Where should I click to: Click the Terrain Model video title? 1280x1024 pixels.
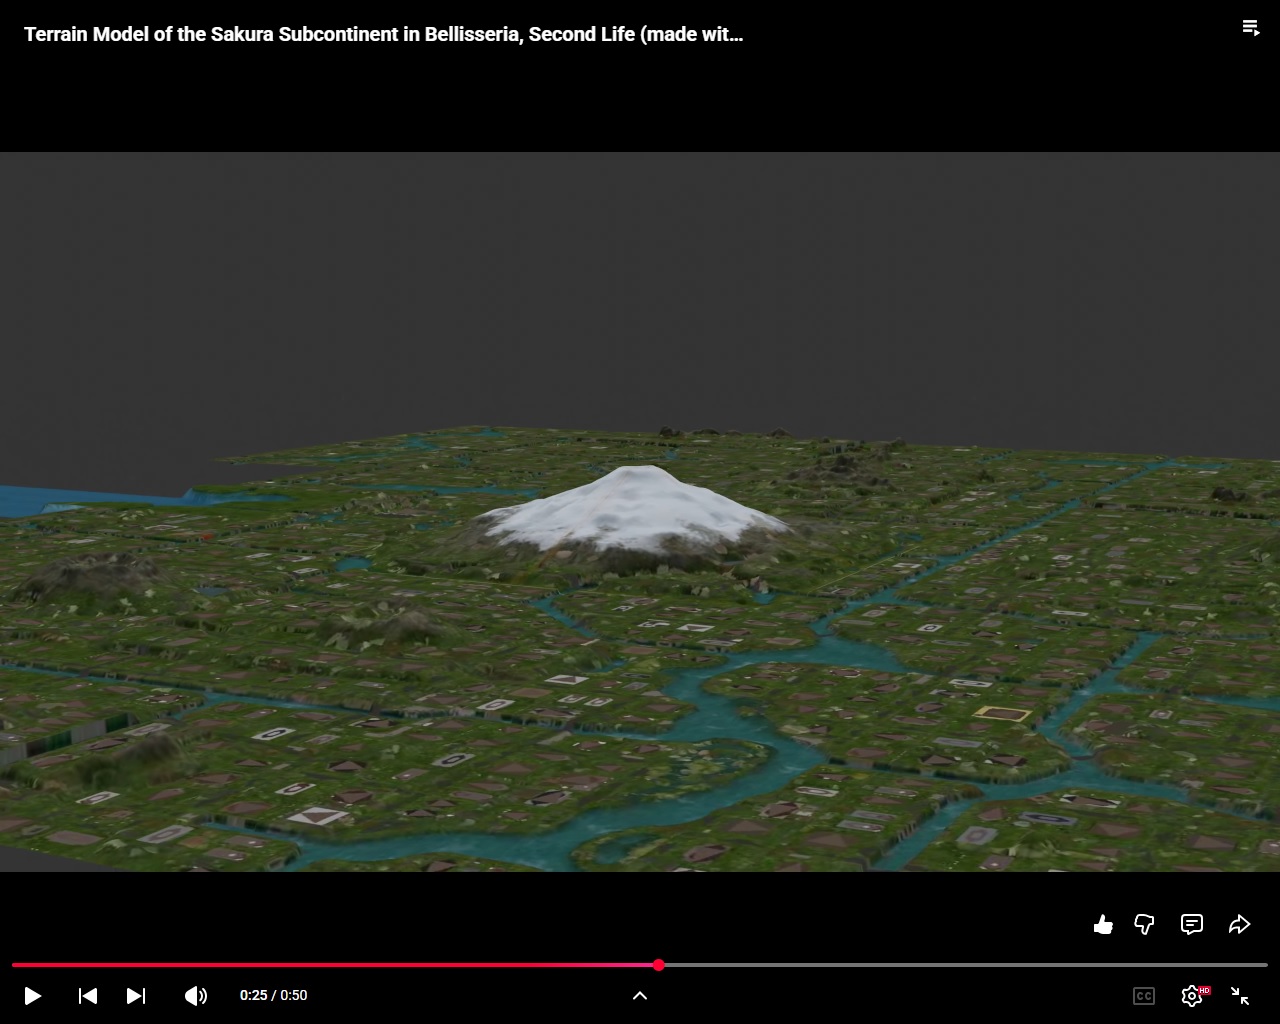(383, 34)
